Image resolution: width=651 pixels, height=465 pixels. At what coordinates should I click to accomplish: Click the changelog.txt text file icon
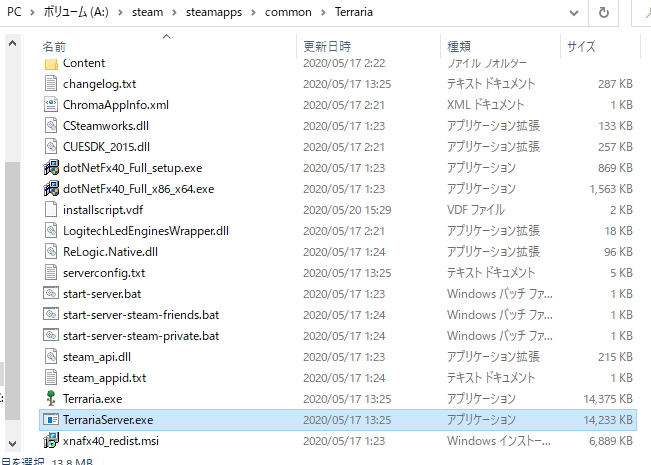(51, 83)
